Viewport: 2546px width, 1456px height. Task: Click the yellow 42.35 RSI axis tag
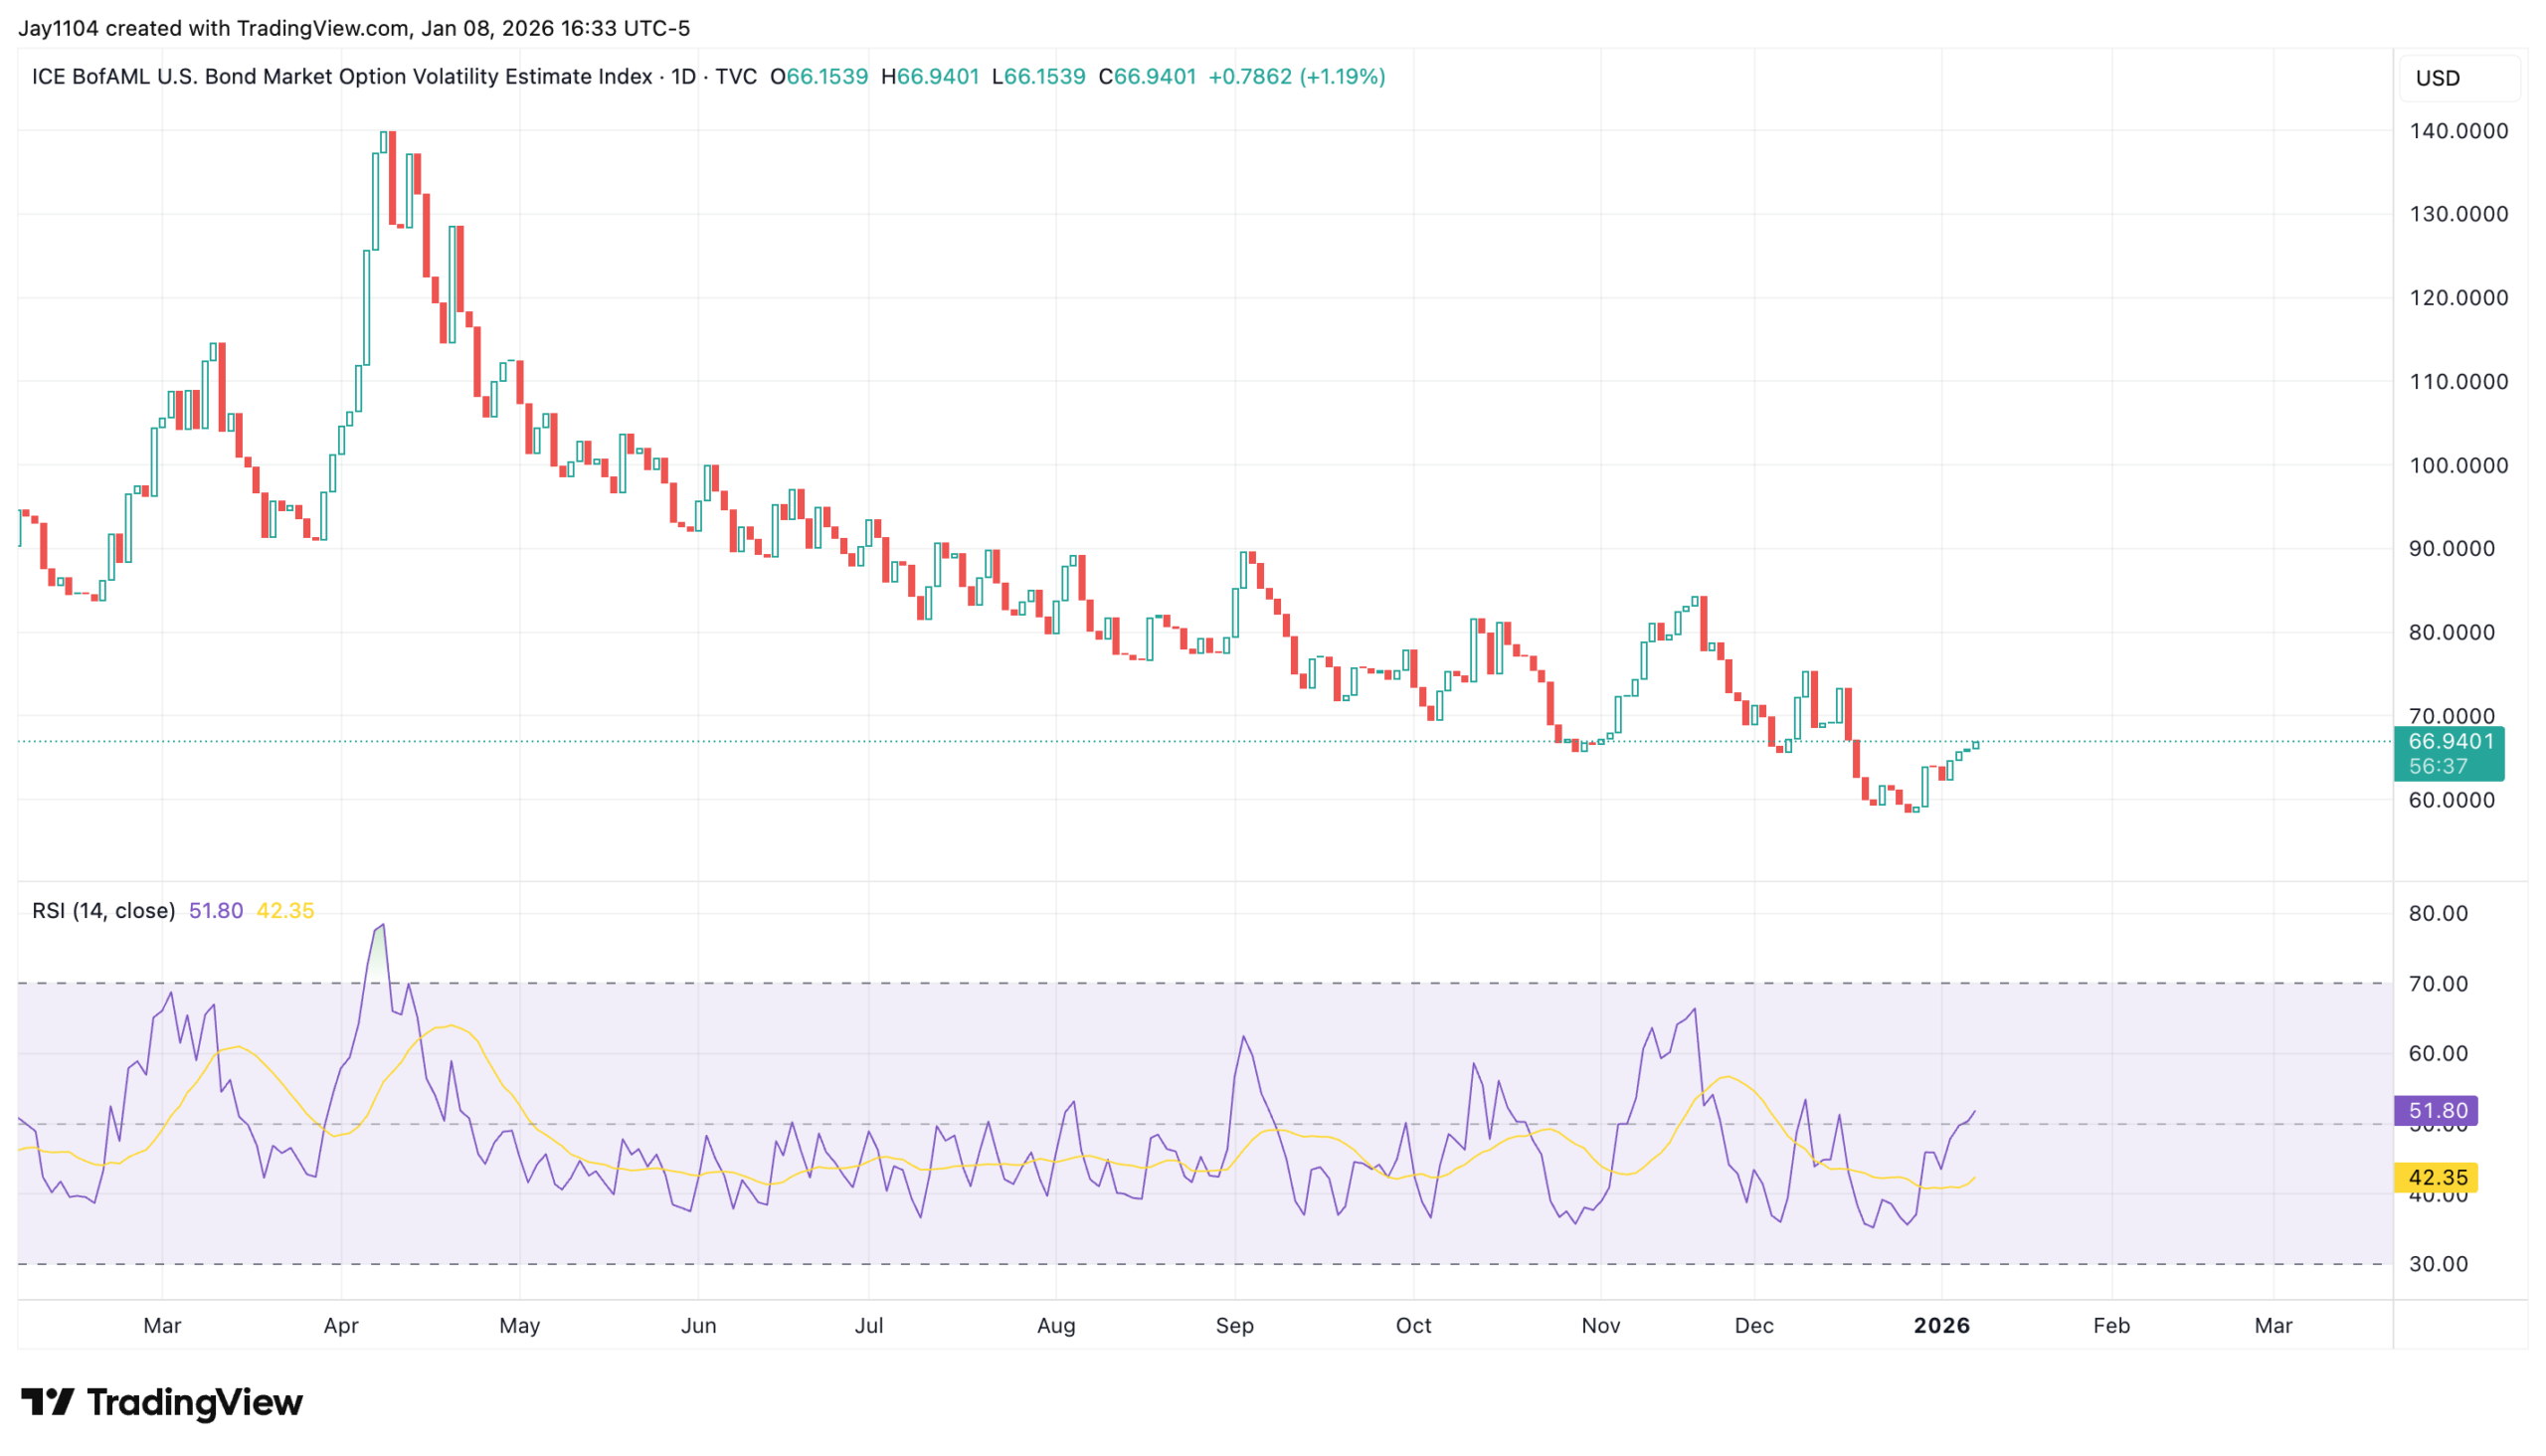coord(2436,1178)
